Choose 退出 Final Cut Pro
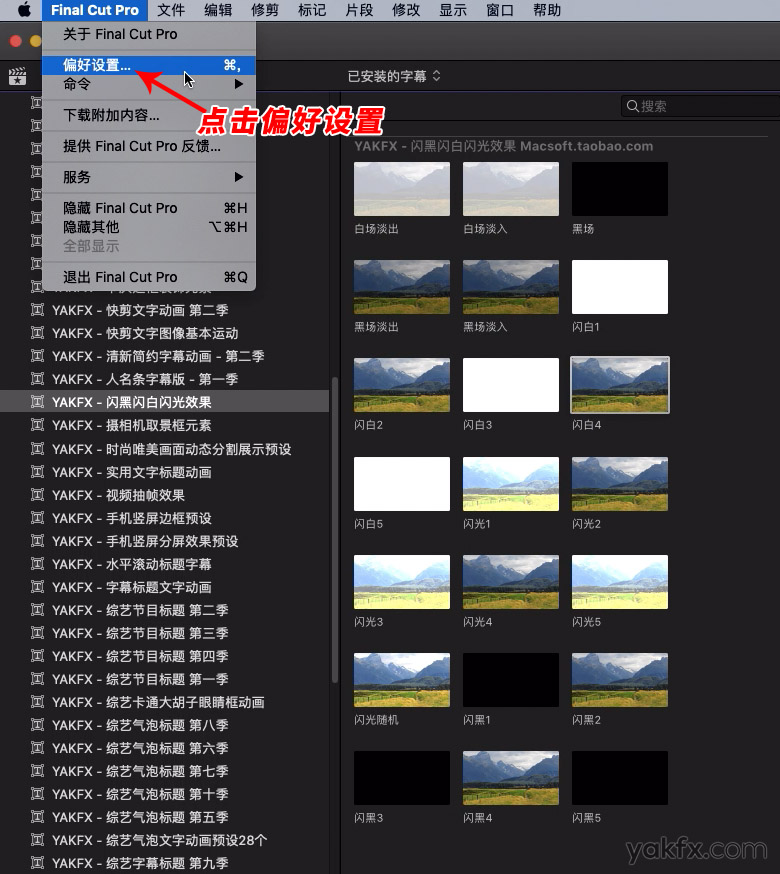The image size is (780, 874). click(x=149, y=277)
